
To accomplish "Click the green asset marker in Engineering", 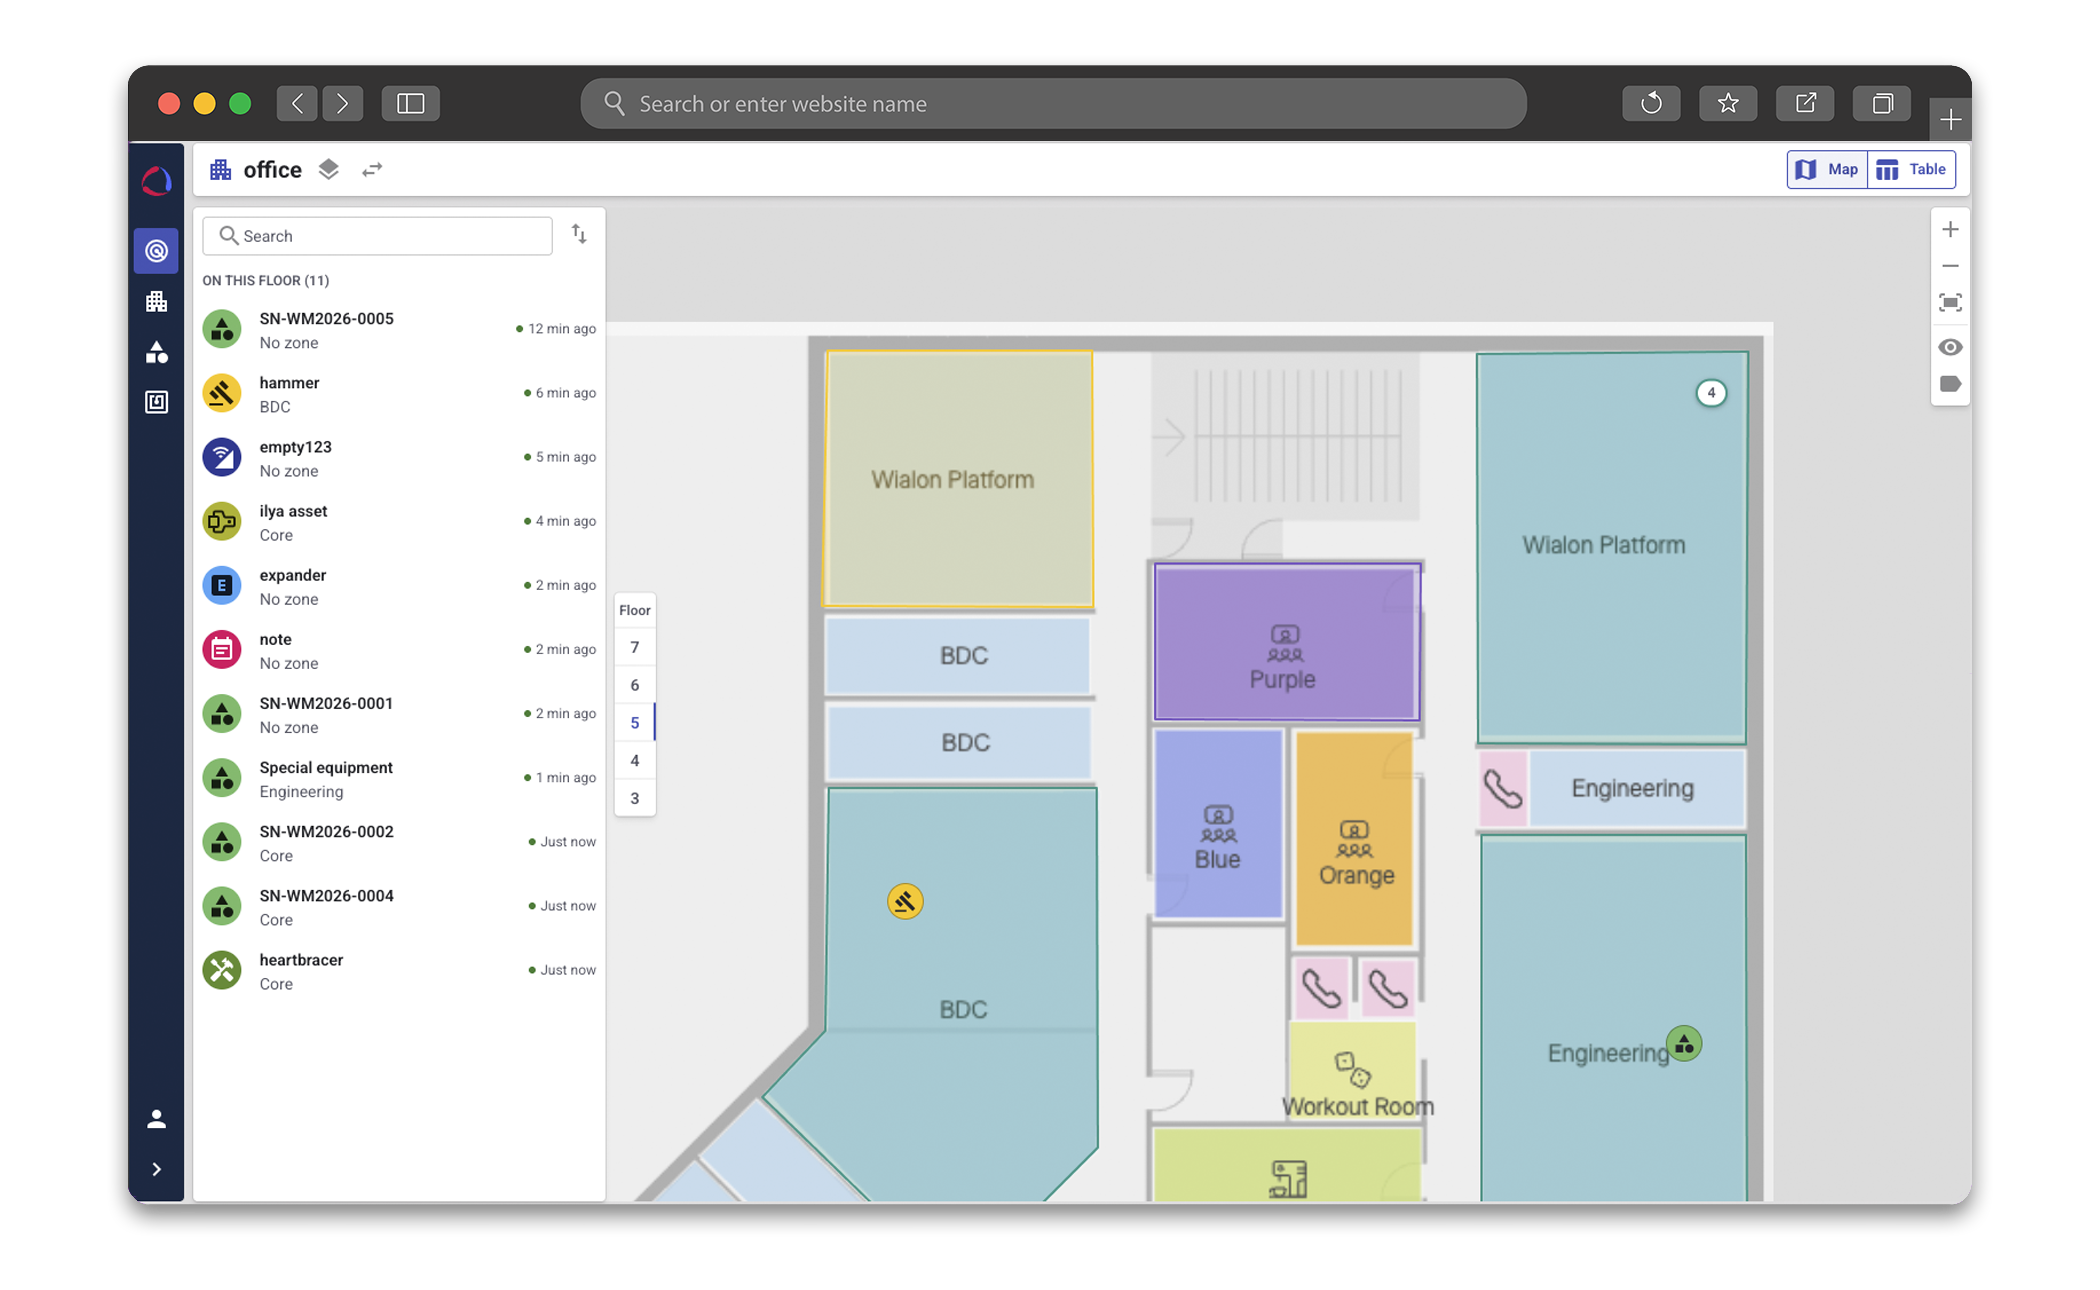I will (x=1684, y=1045).
